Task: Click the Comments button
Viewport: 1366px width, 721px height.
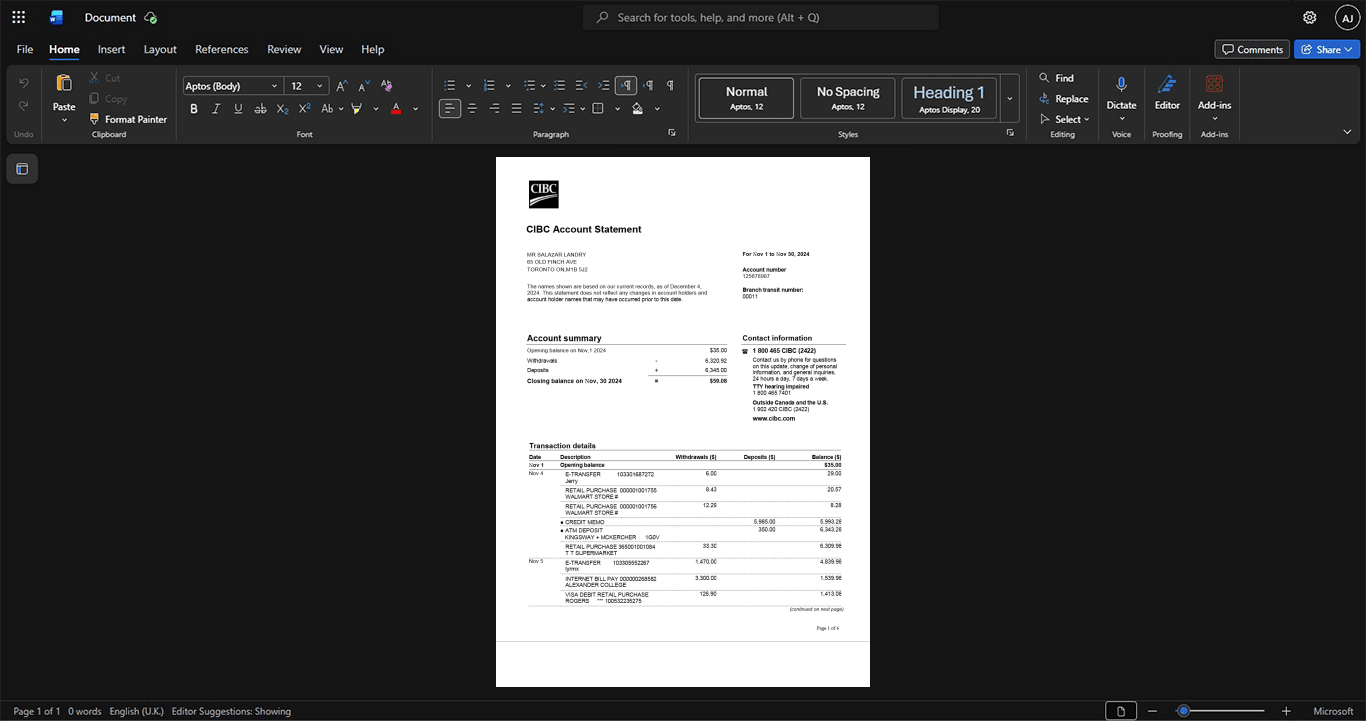Action: click(x=1252, y=49)
